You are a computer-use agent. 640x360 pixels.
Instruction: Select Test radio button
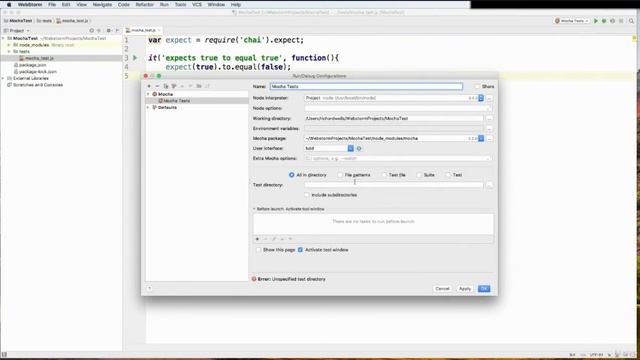pos(448,175)
